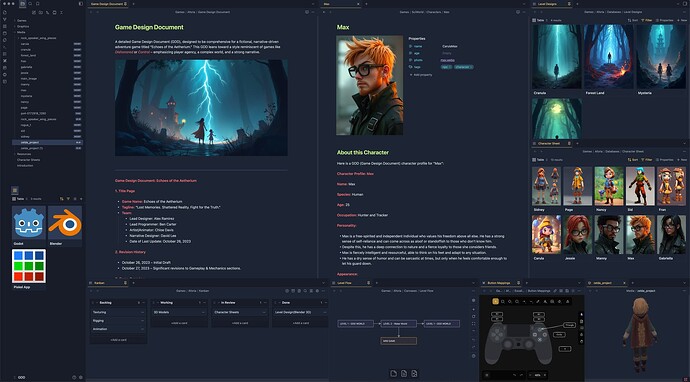
Task: Unpin the Level Designs tab
Action: pos(569,4)
